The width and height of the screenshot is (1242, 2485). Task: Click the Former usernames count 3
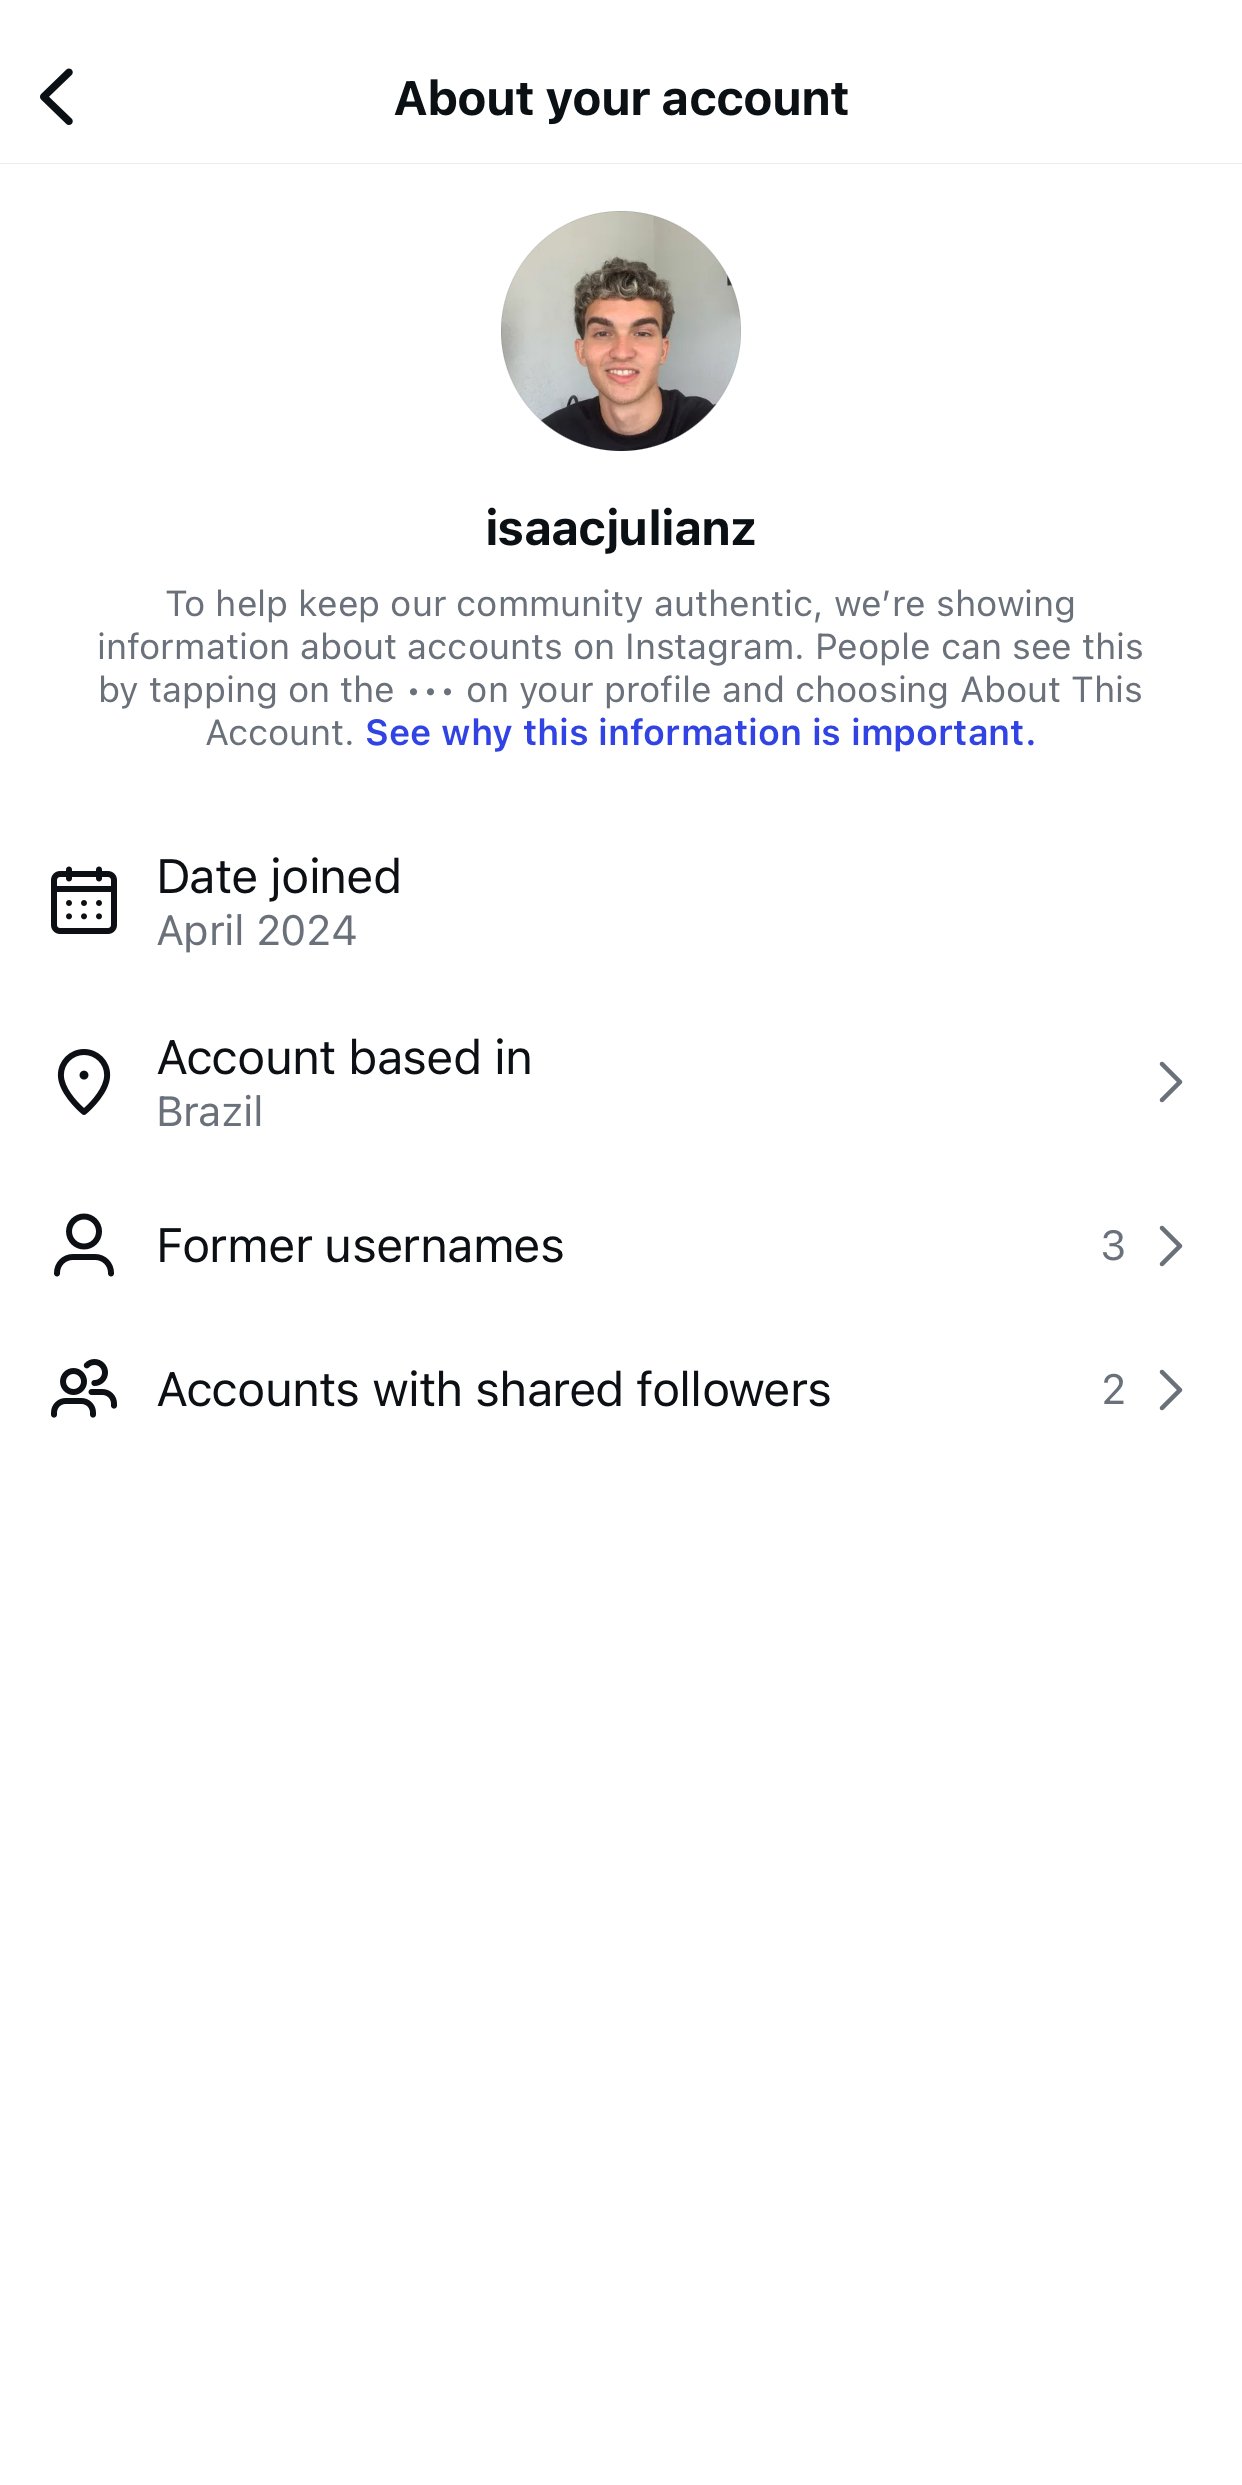click(x=1113, y=1246)
